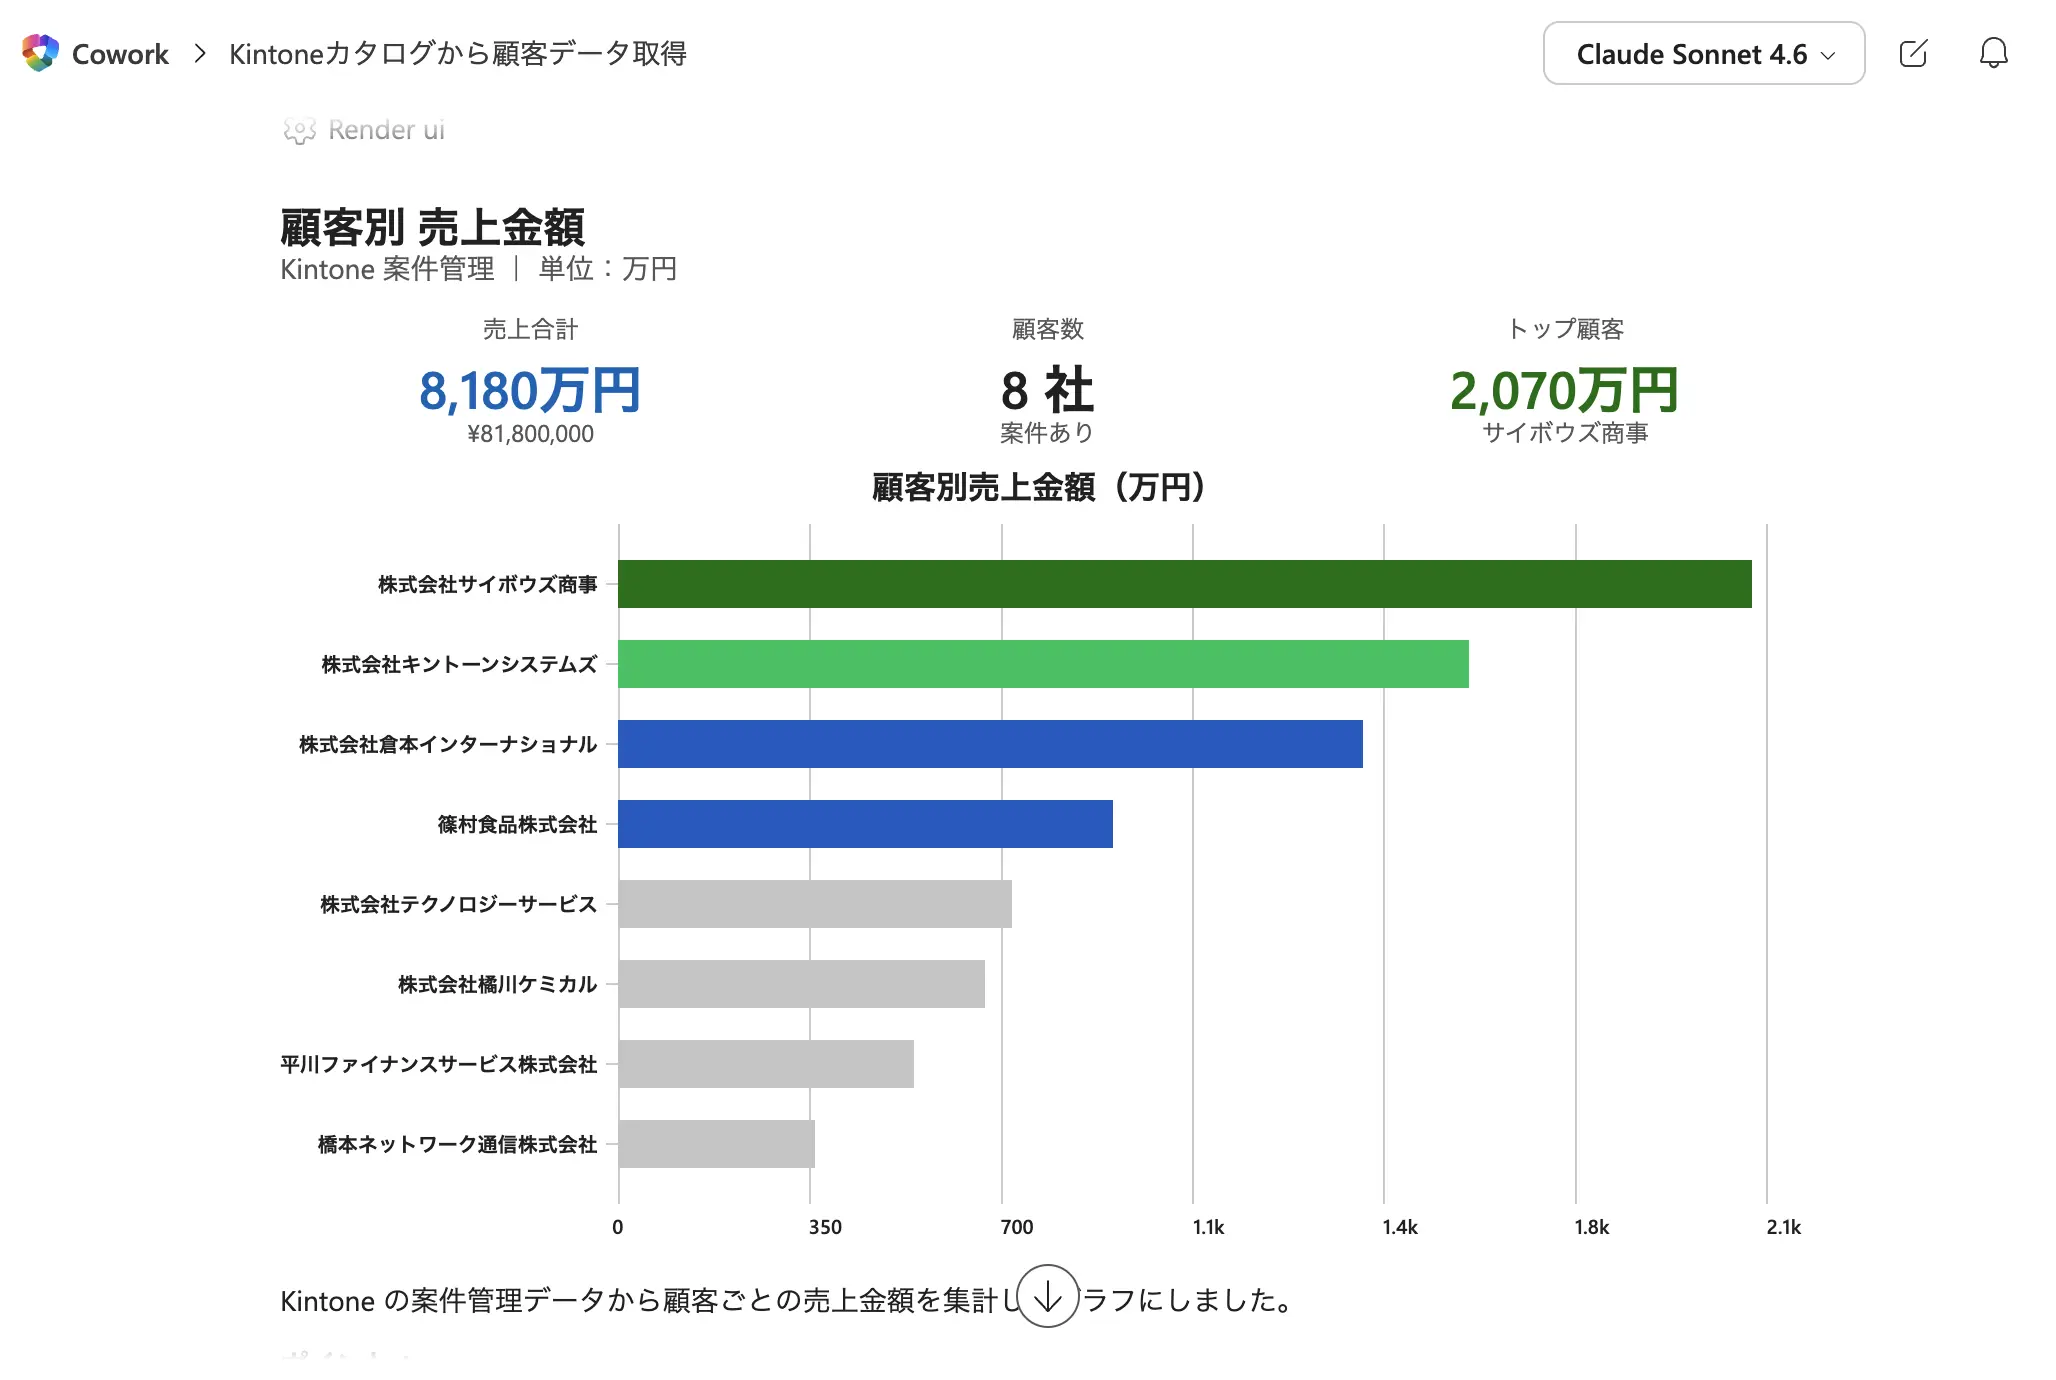
Task: Open the notifications bell icon
Action: point(1993,53)
